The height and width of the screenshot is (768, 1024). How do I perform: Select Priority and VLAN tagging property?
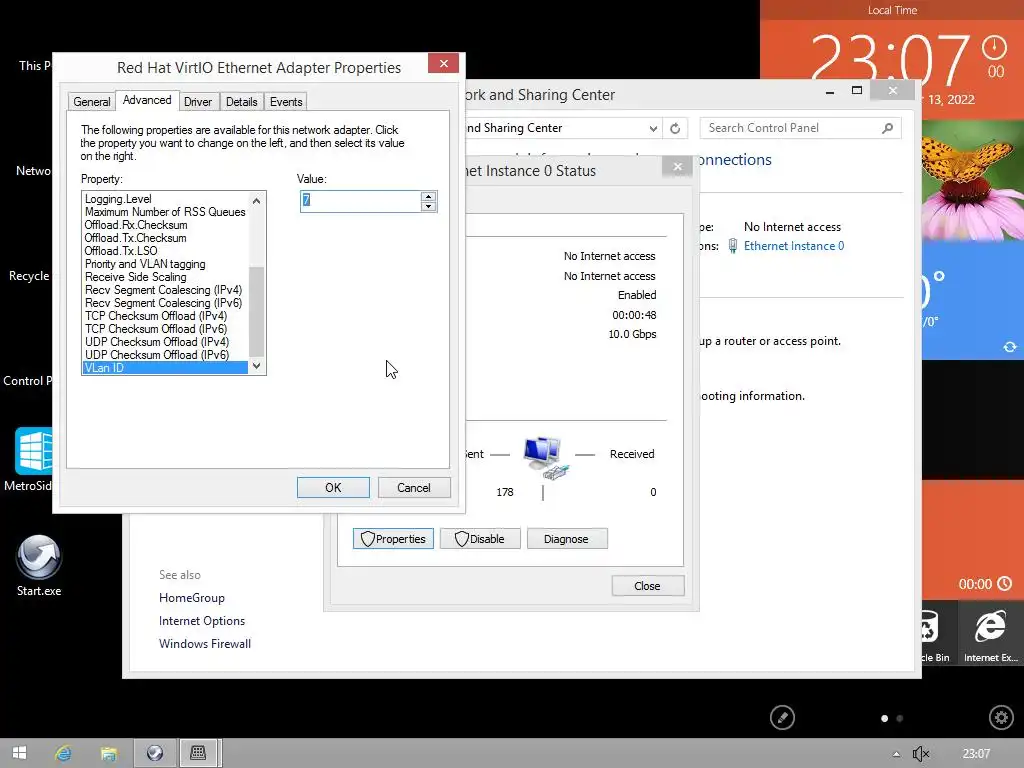coord(165,264)
